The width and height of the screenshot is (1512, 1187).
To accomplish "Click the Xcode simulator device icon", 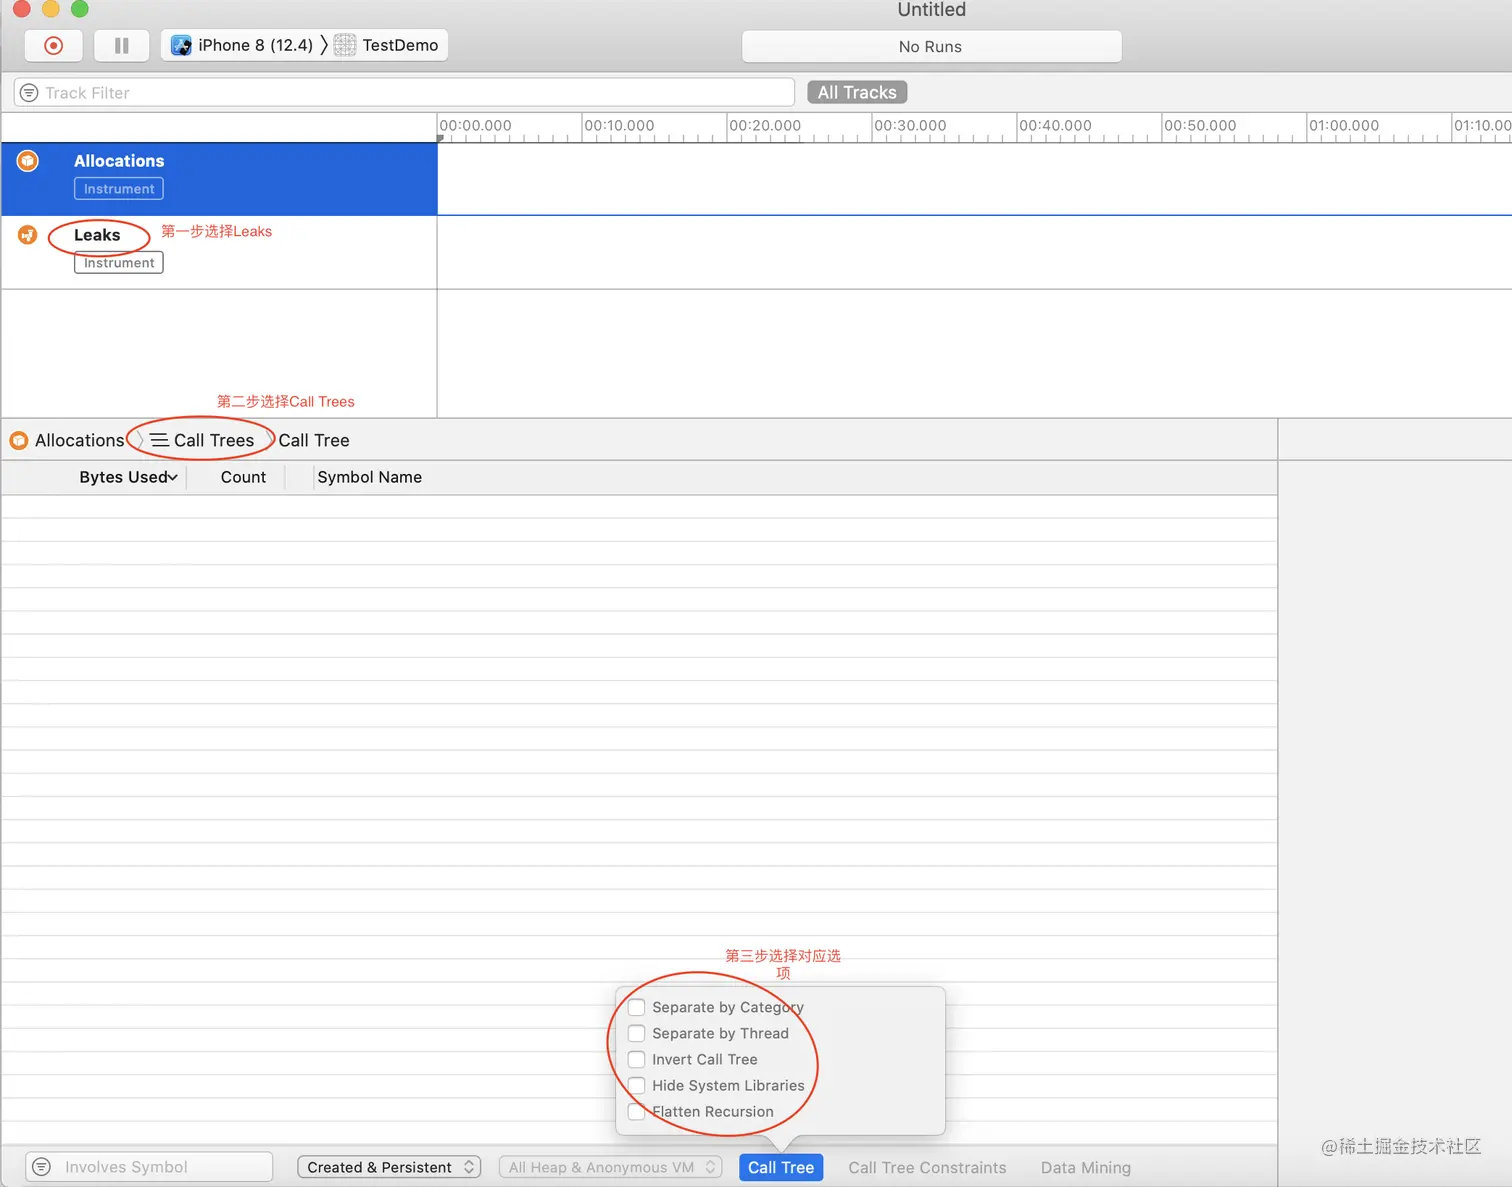I will point(181,45).
